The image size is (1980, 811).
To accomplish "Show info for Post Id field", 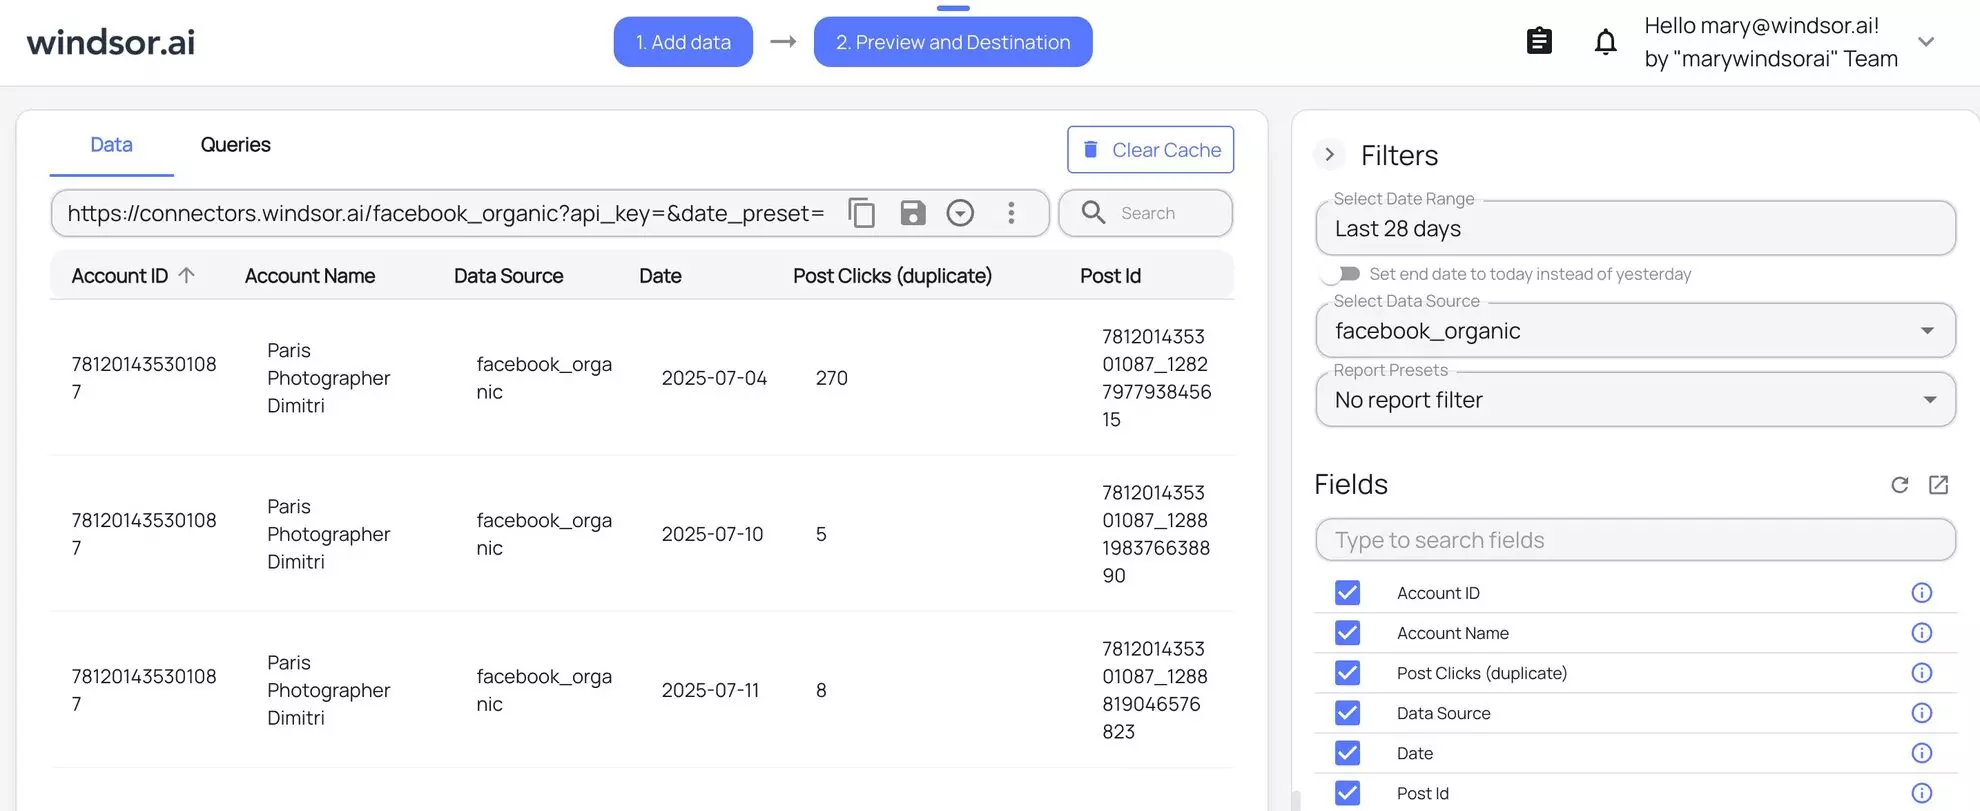I will pos(1921,793).
